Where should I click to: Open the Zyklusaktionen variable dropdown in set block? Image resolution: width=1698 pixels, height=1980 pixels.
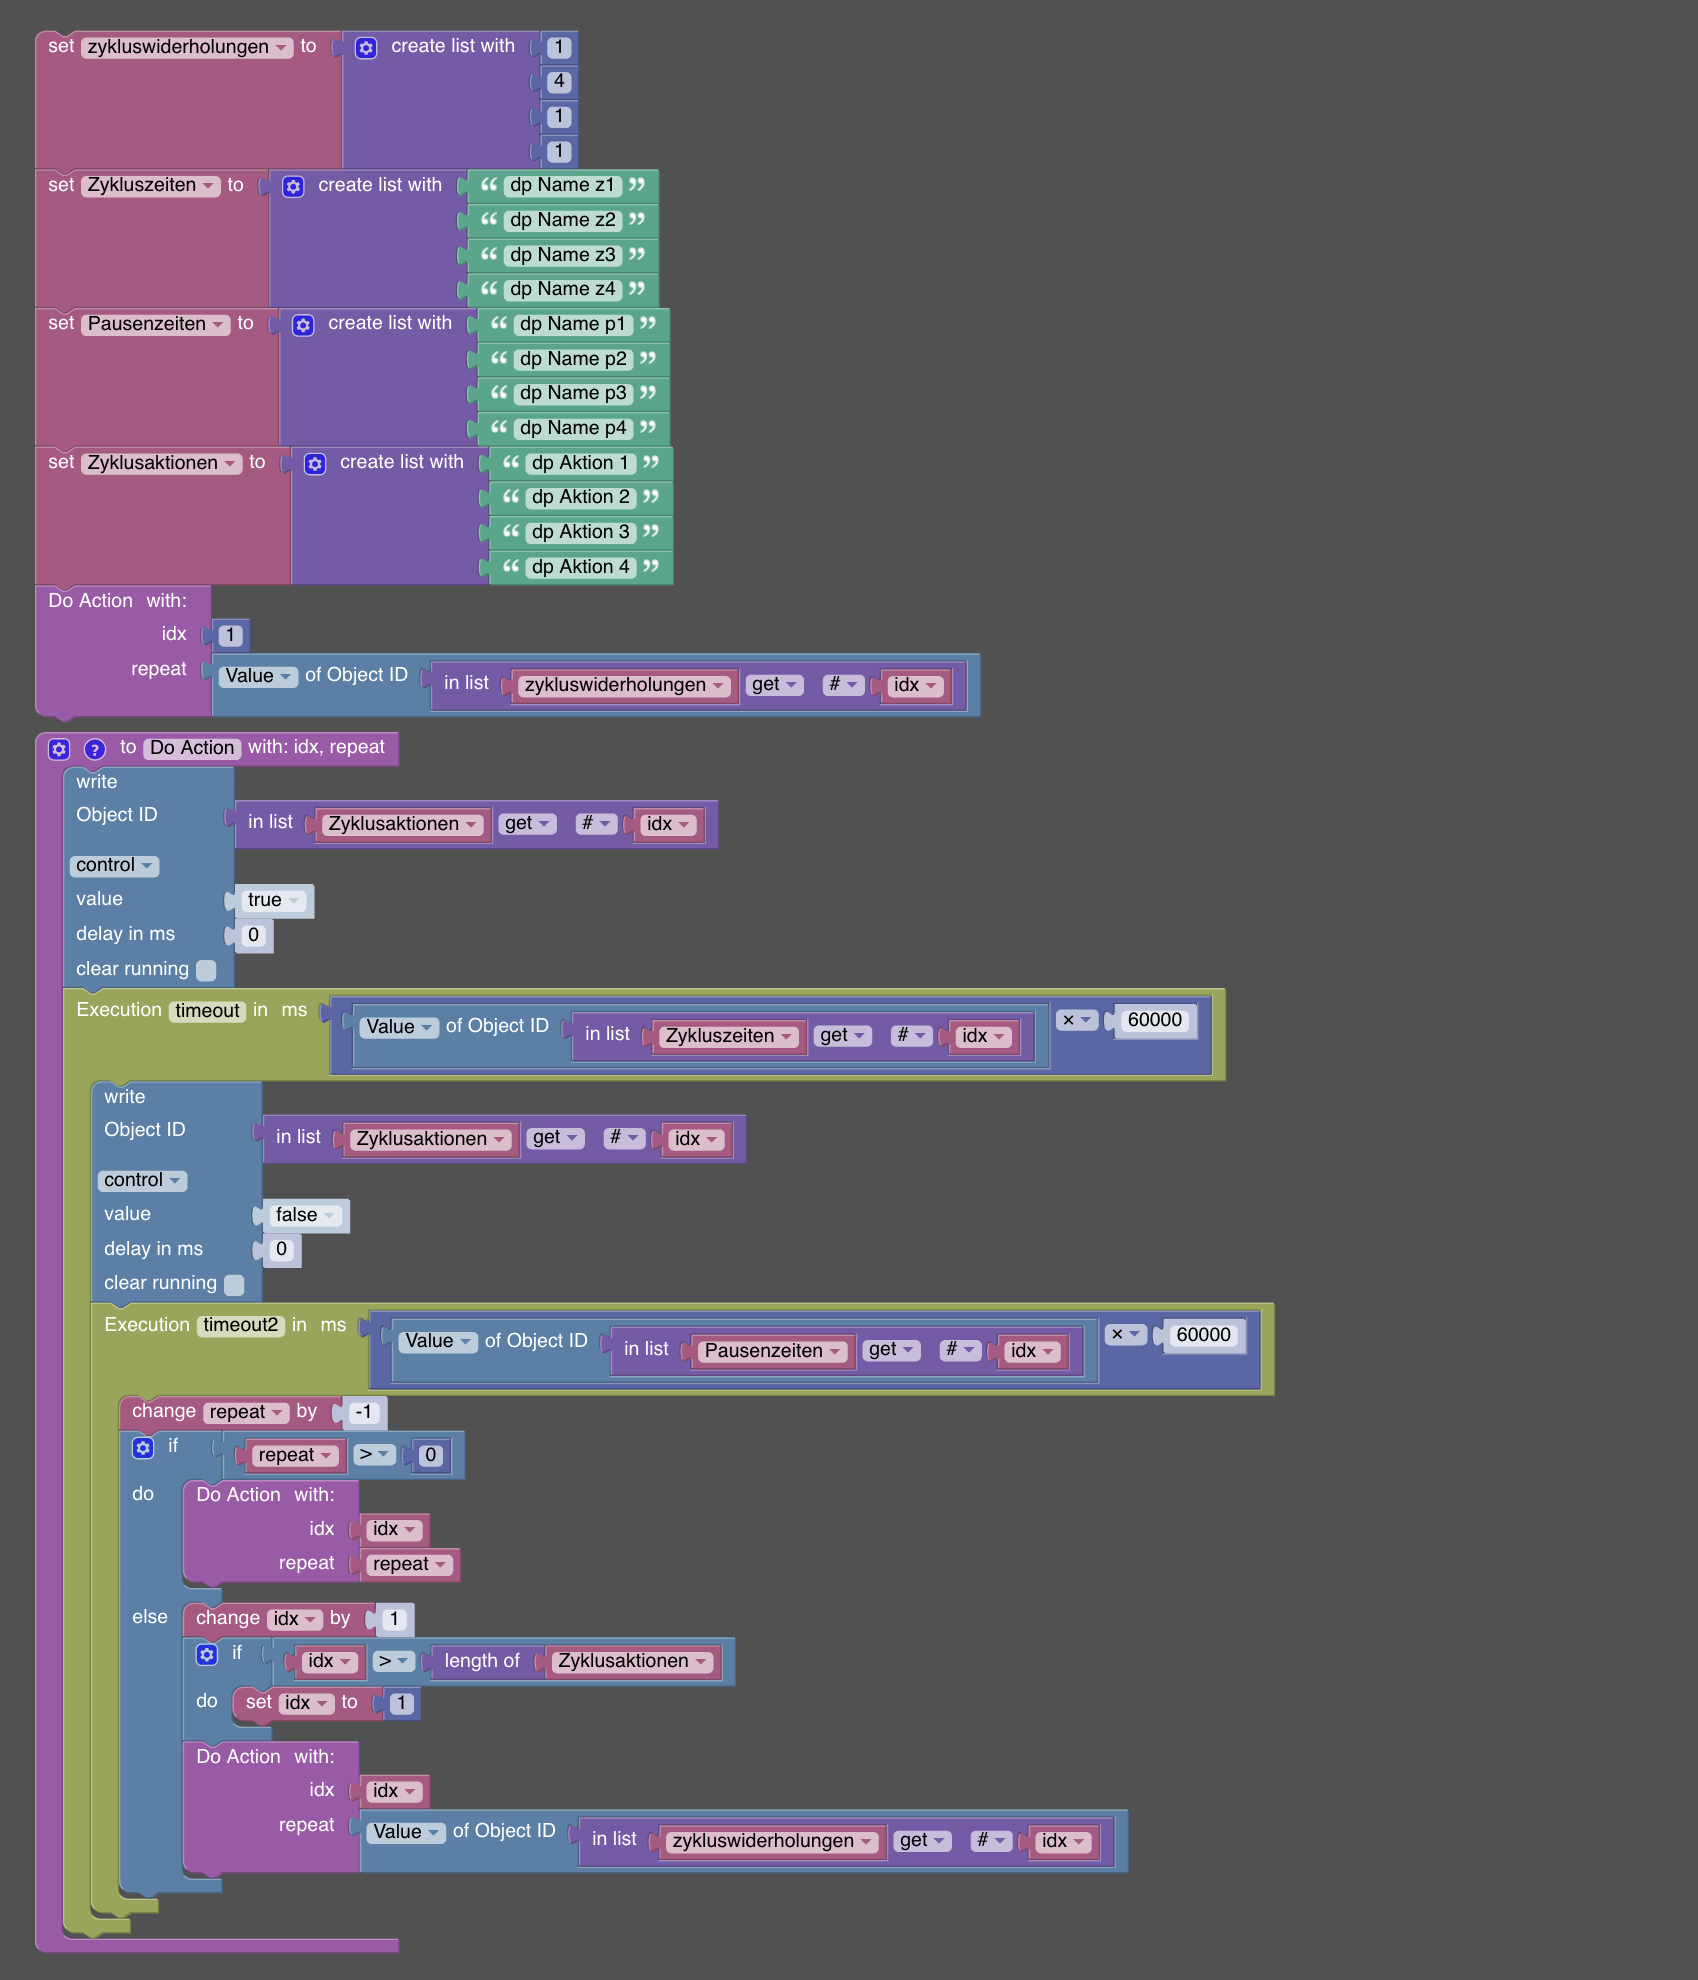tap(162, 463)
